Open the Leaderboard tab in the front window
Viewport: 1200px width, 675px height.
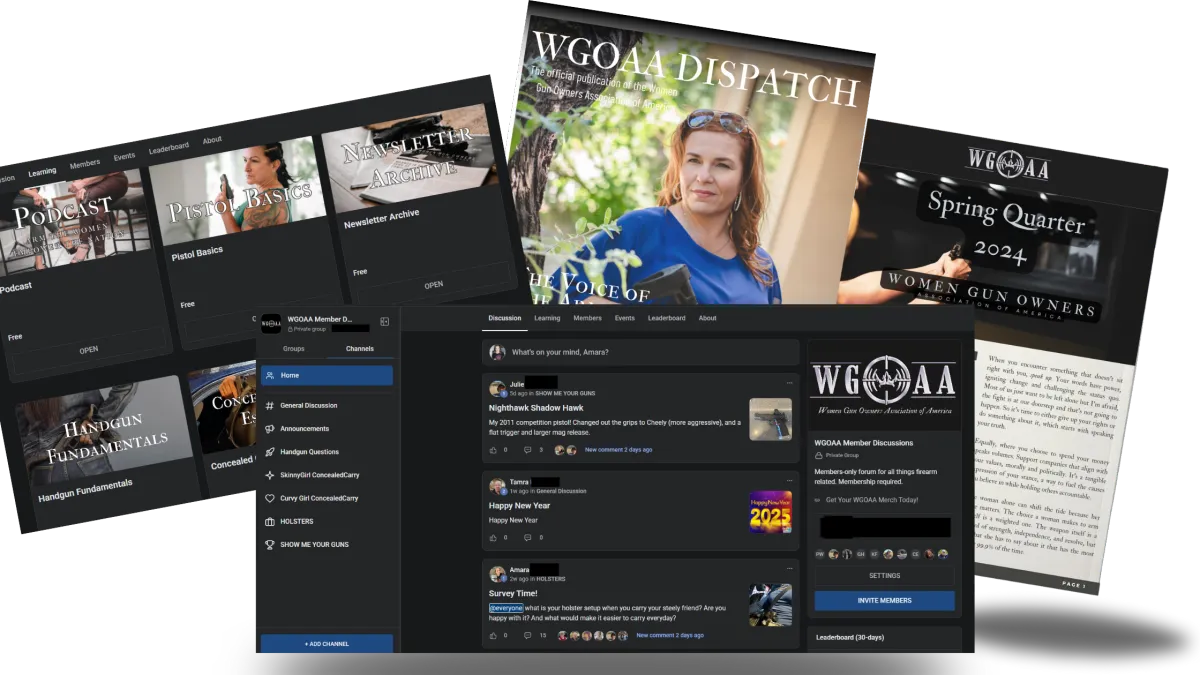click(667, 318)
